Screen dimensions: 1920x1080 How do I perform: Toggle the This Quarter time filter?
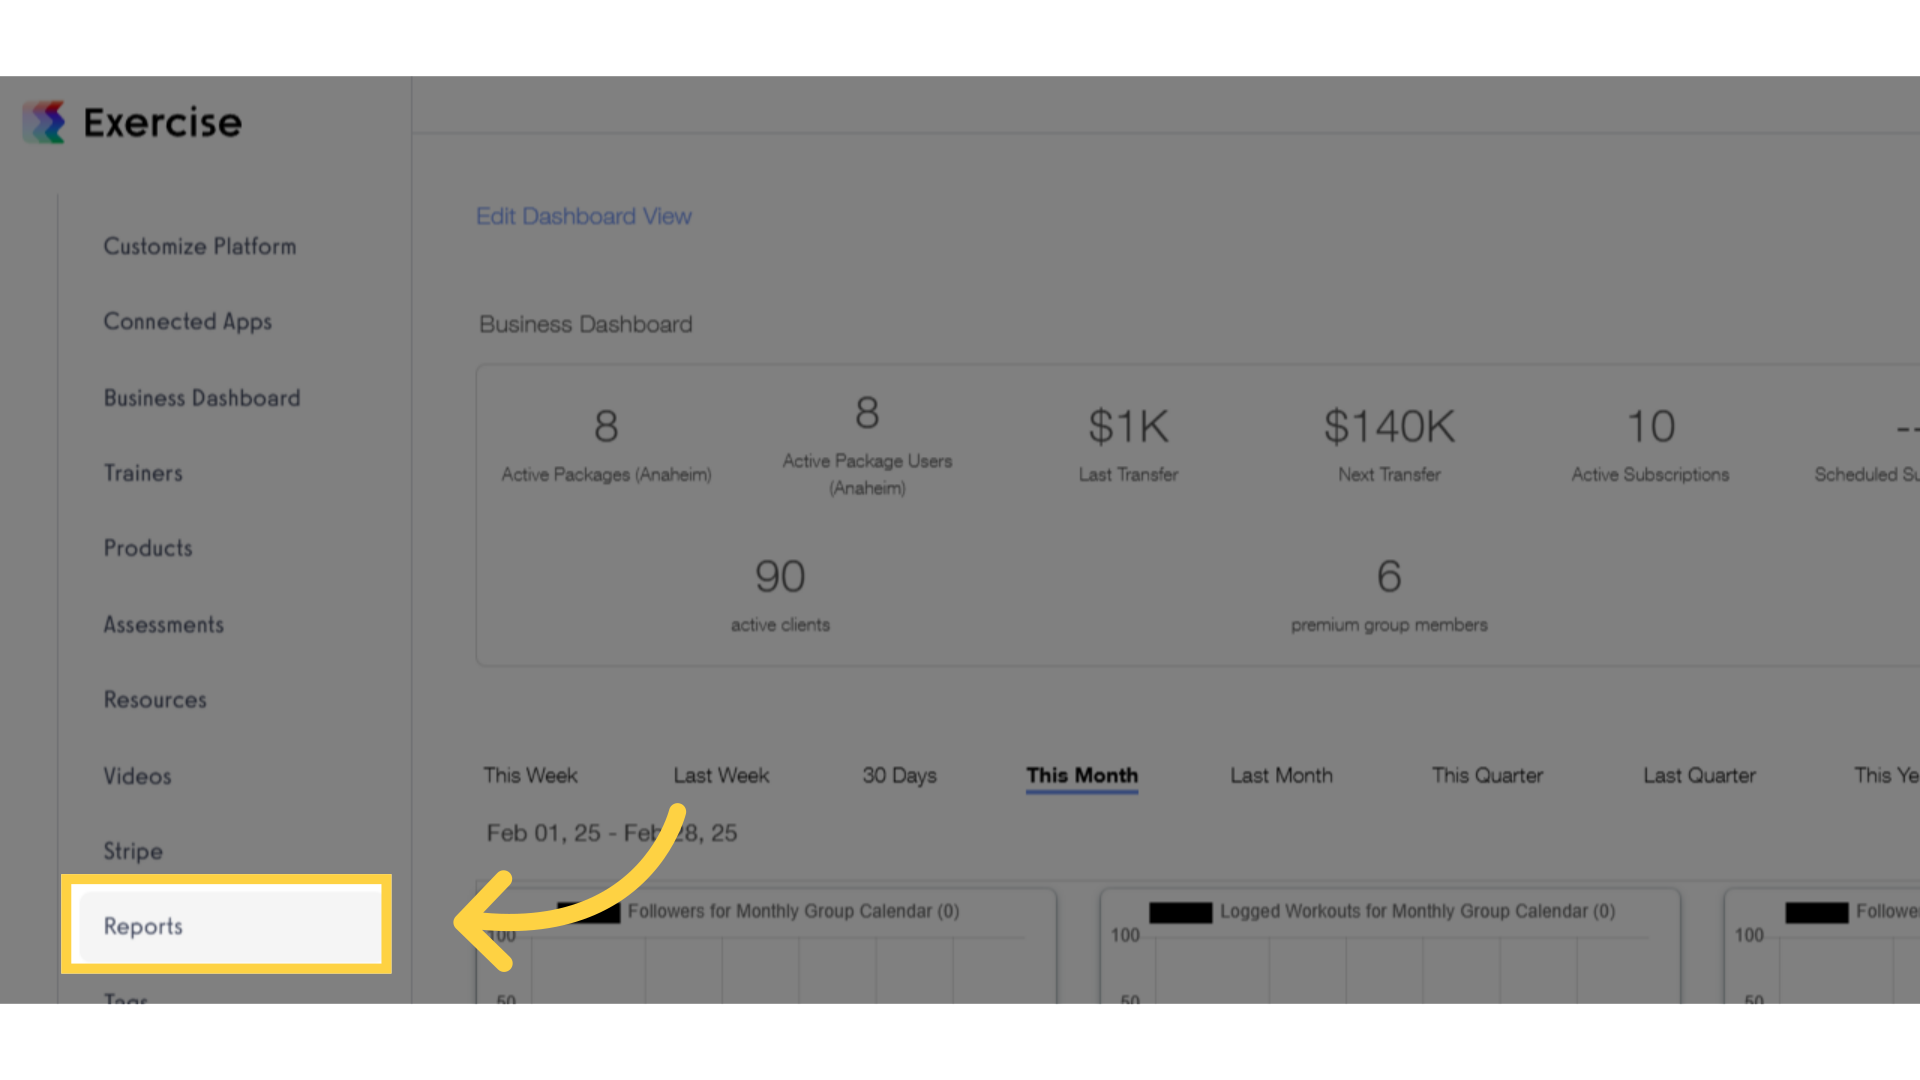click(1487, 774)
